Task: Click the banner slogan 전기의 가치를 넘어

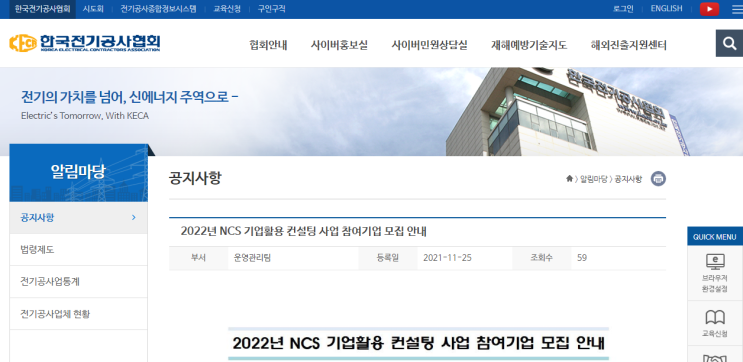Action: [x=130, y=97]
